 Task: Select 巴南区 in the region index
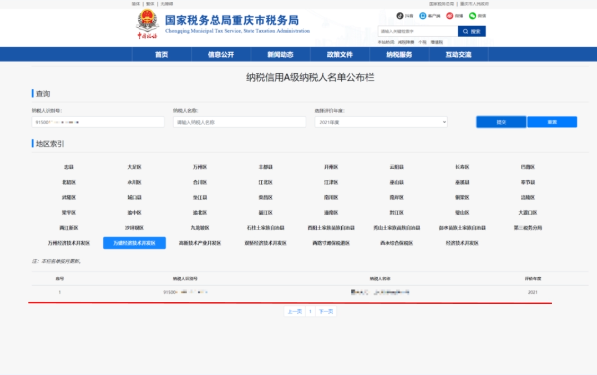coord(528,167)
